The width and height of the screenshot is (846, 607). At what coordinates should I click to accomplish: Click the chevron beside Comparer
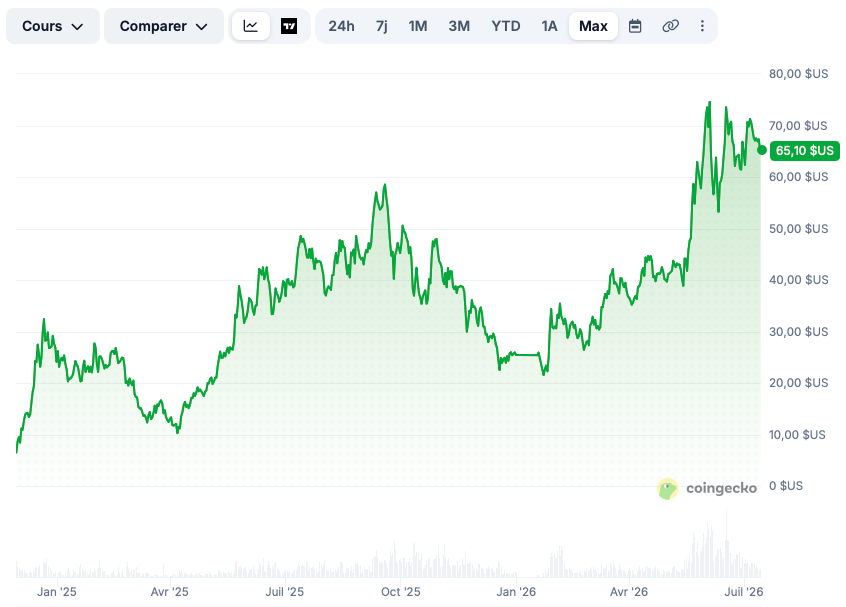click(x=202, y=26)
